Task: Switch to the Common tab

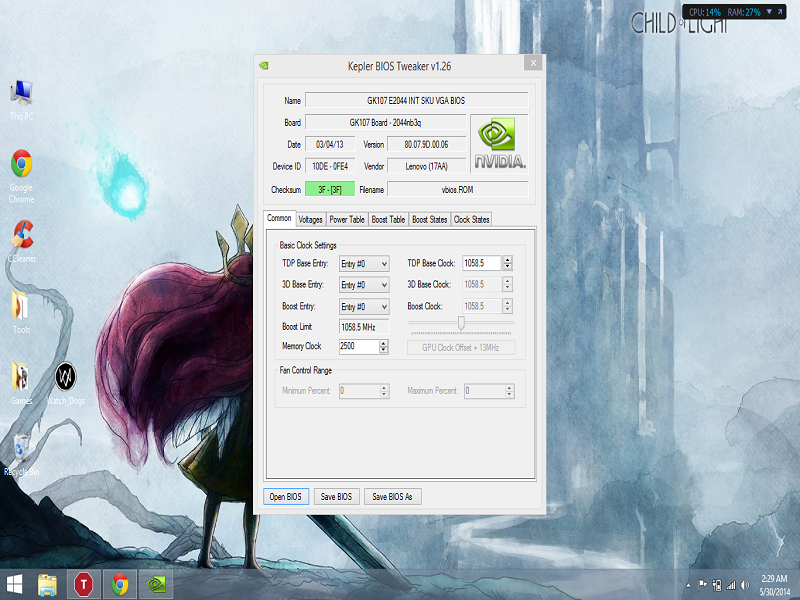Action: point(280,218)
